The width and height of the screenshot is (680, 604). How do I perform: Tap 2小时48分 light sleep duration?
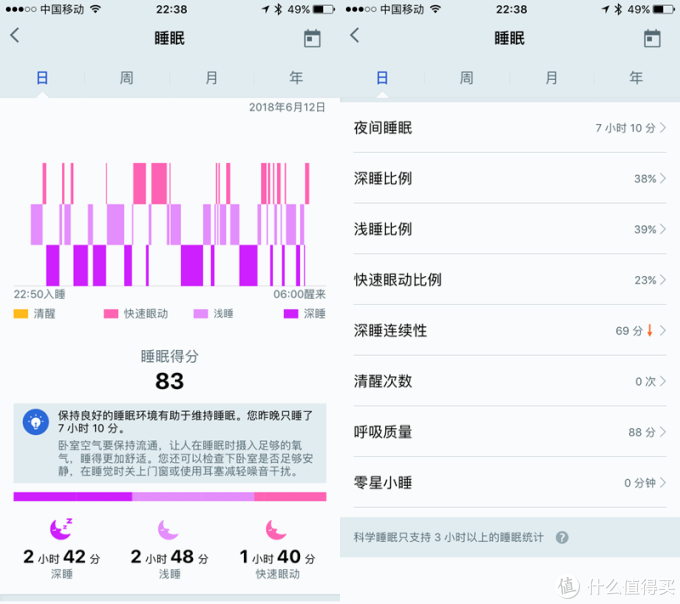(x=170, y=557)
